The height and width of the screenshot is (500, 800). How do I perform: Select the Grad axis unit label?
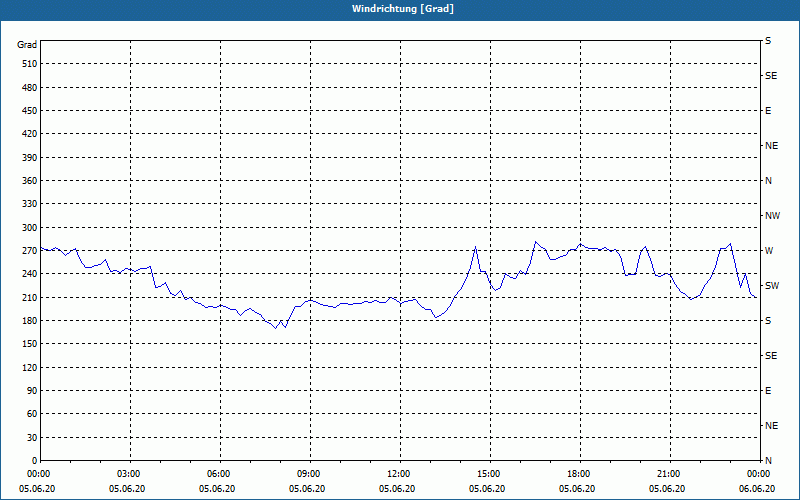click(27, 45)
